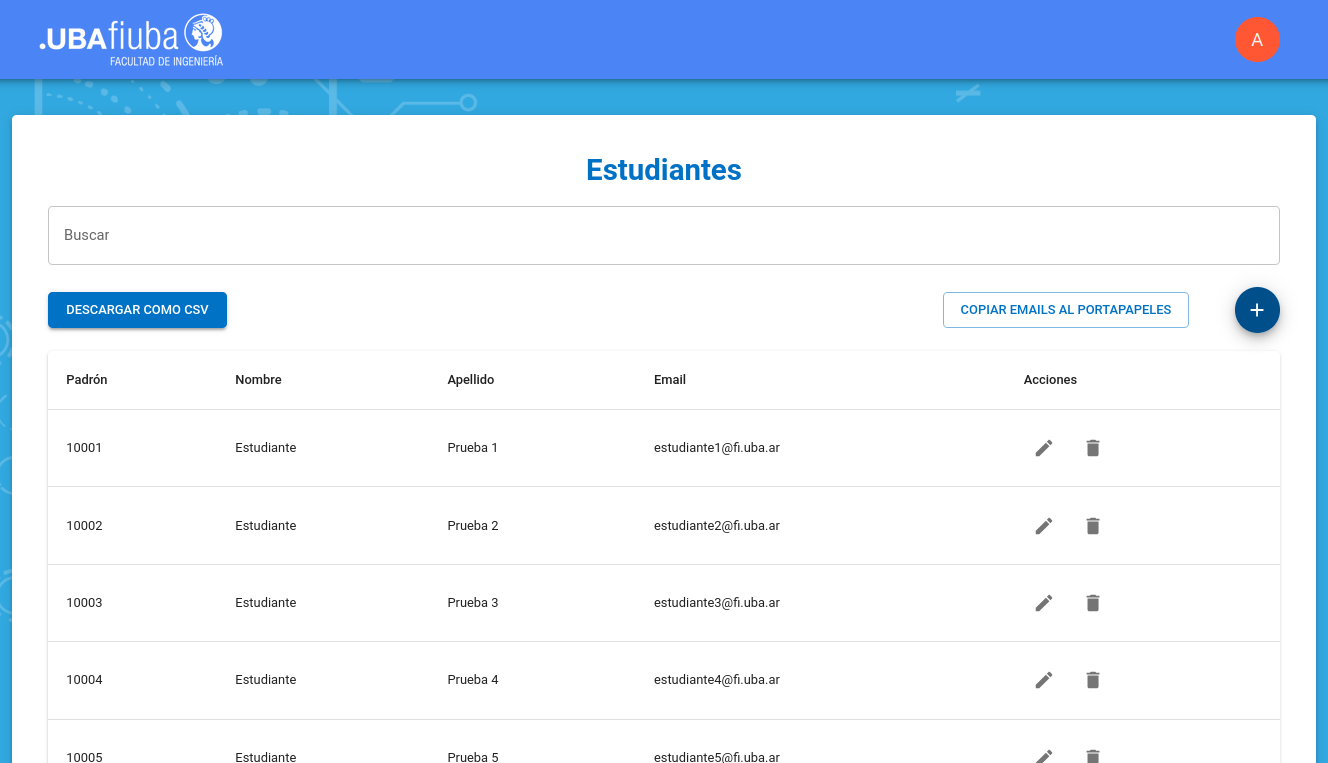Image resolution: width=1328 pixels, height=763 pixels.
Task: Click the Apellido column header
Action: (x=471, y=380)
